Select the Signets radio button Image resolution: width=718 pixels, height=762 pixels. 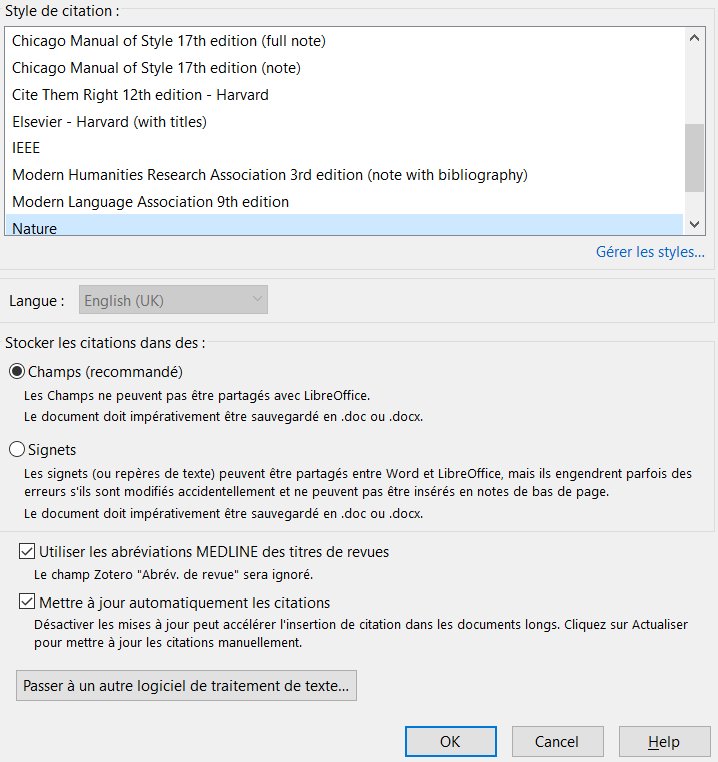point(17,450)
